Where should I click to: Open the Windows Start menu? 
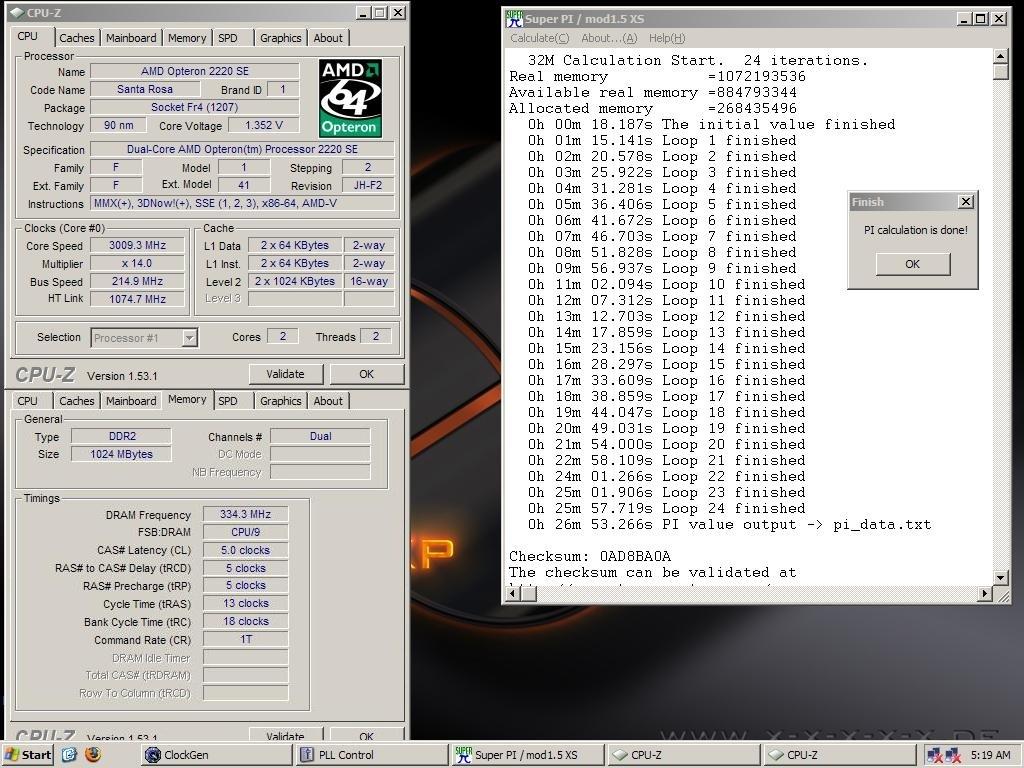27,755
